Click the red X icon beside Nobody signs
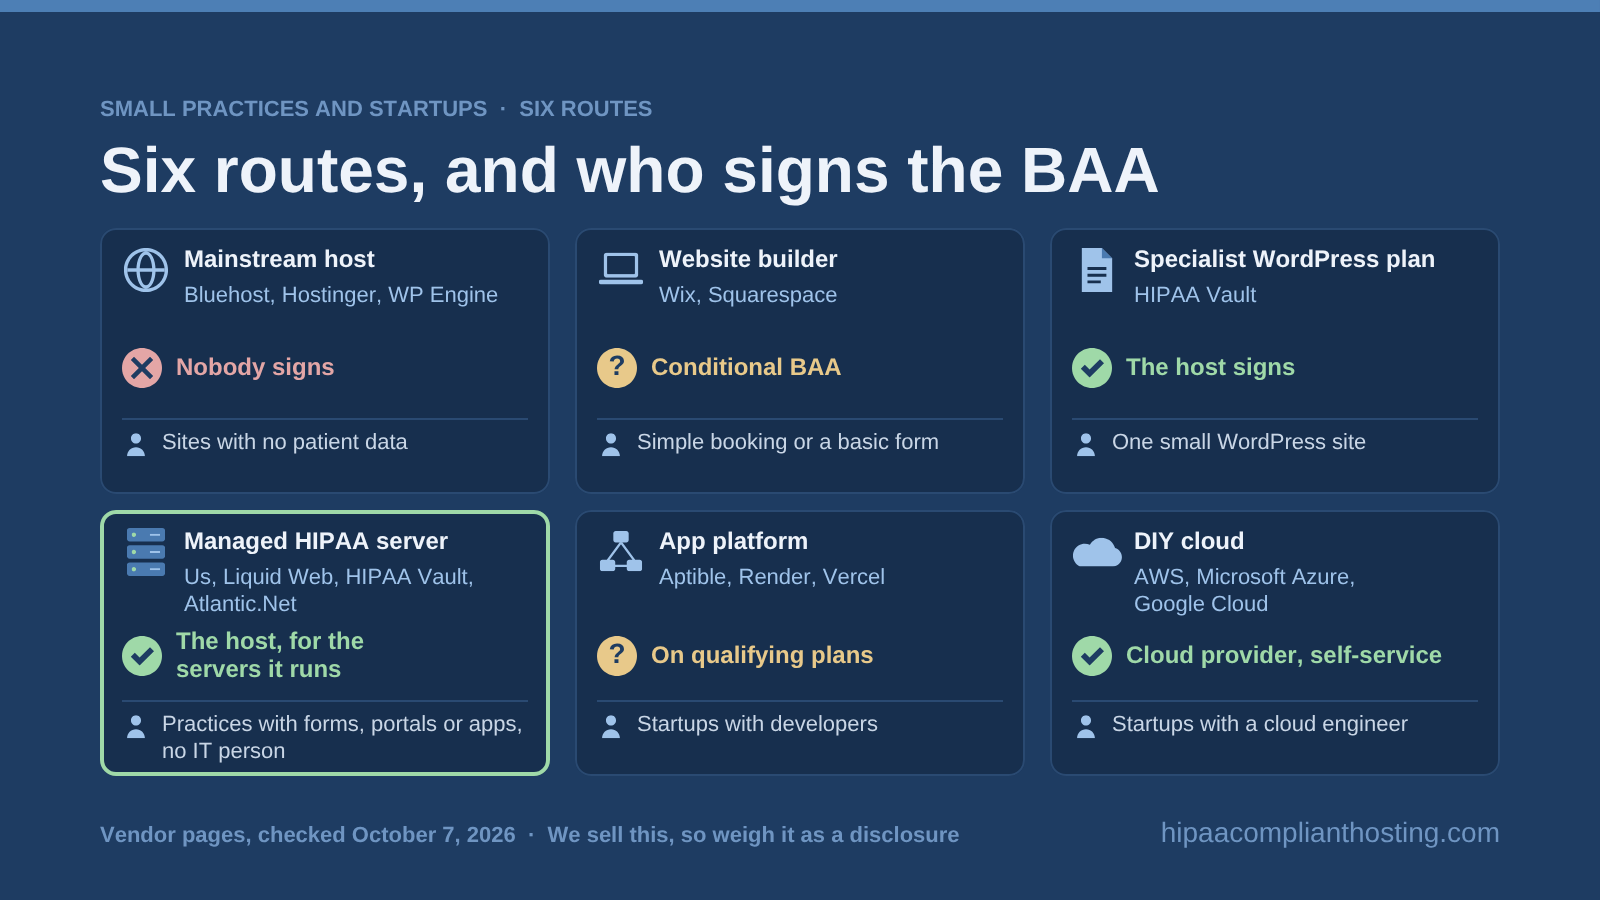The height and width of the screenshot is (900, 1600). click(x=142, y=368)
